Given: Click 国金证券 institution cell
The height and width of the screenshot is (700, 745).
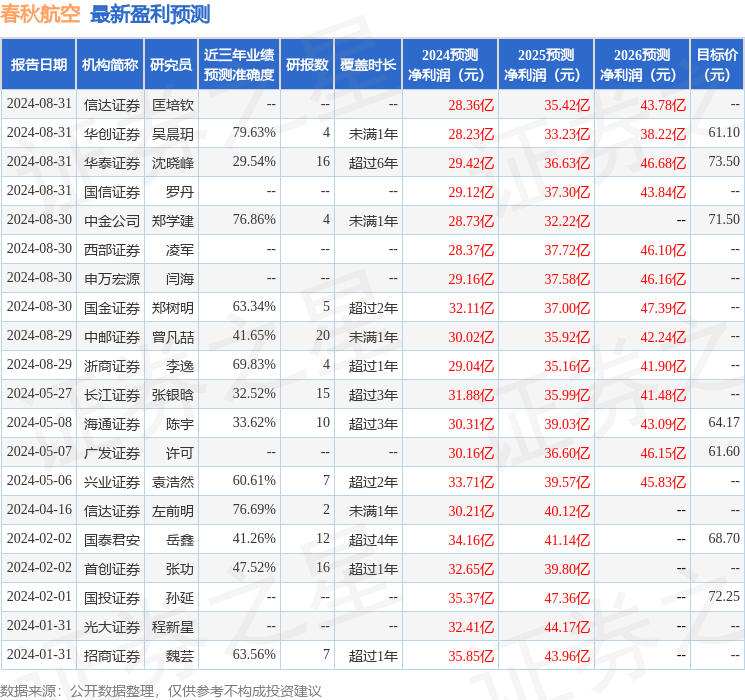Looking at the screenshot, I should (x=112, y=308).
